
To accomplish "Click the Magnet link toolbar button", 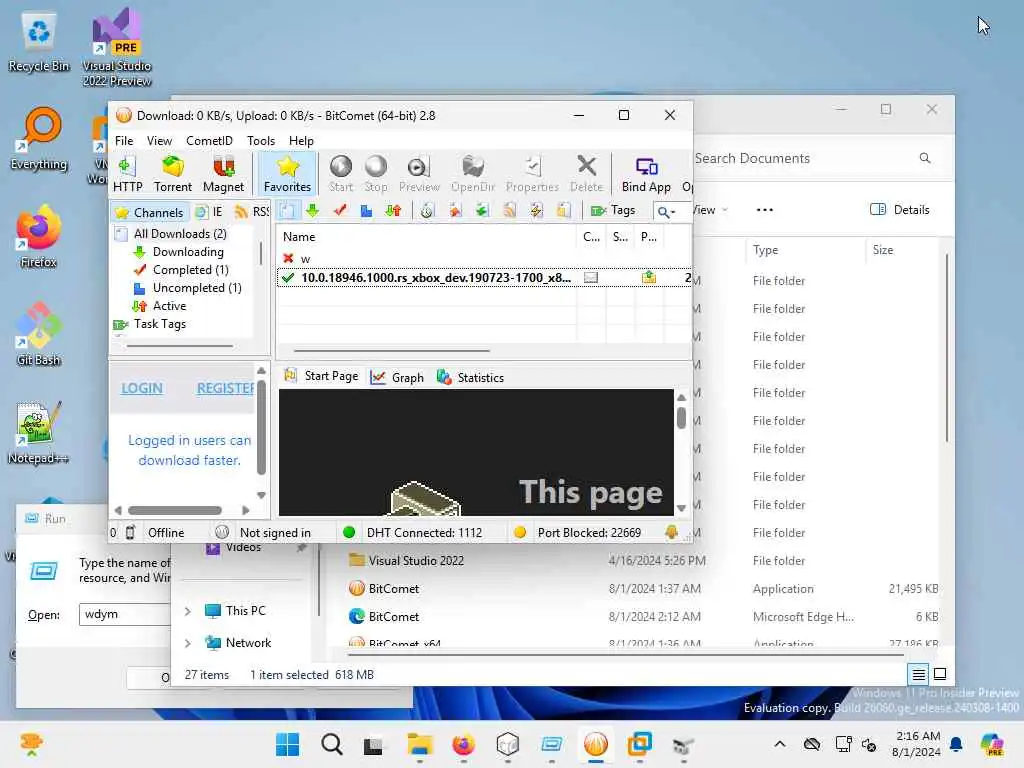I will click(x=223, y=174).
